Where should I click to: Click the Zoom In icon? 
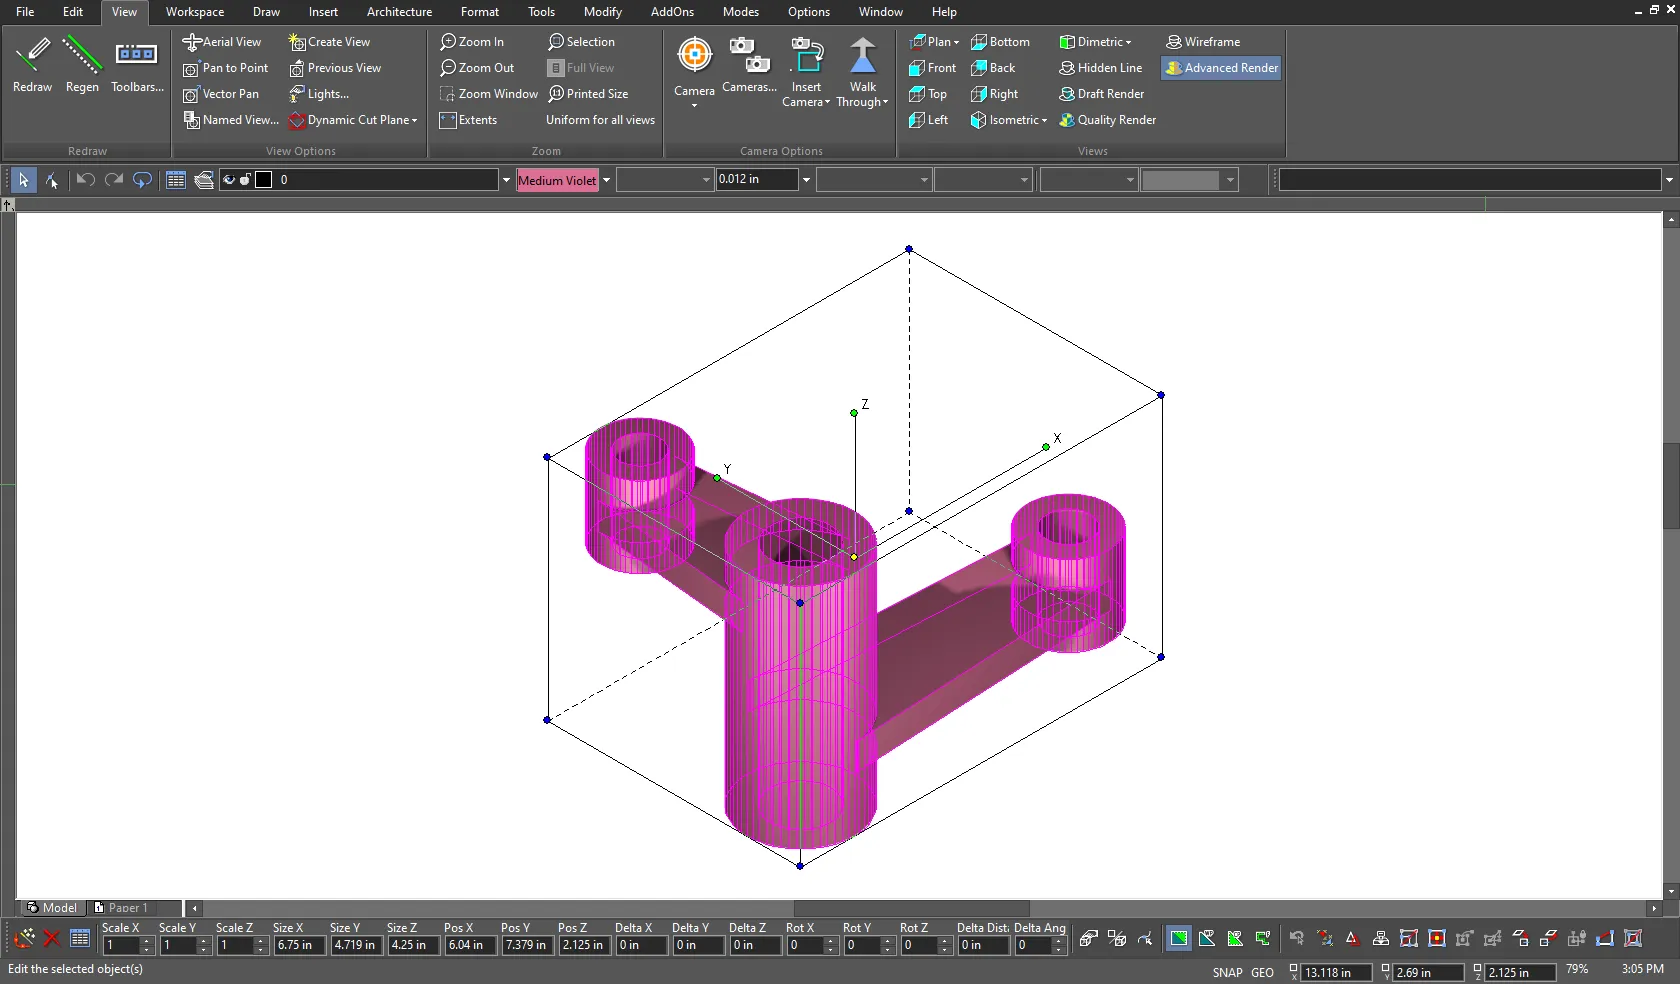click(x=448, y=42)
